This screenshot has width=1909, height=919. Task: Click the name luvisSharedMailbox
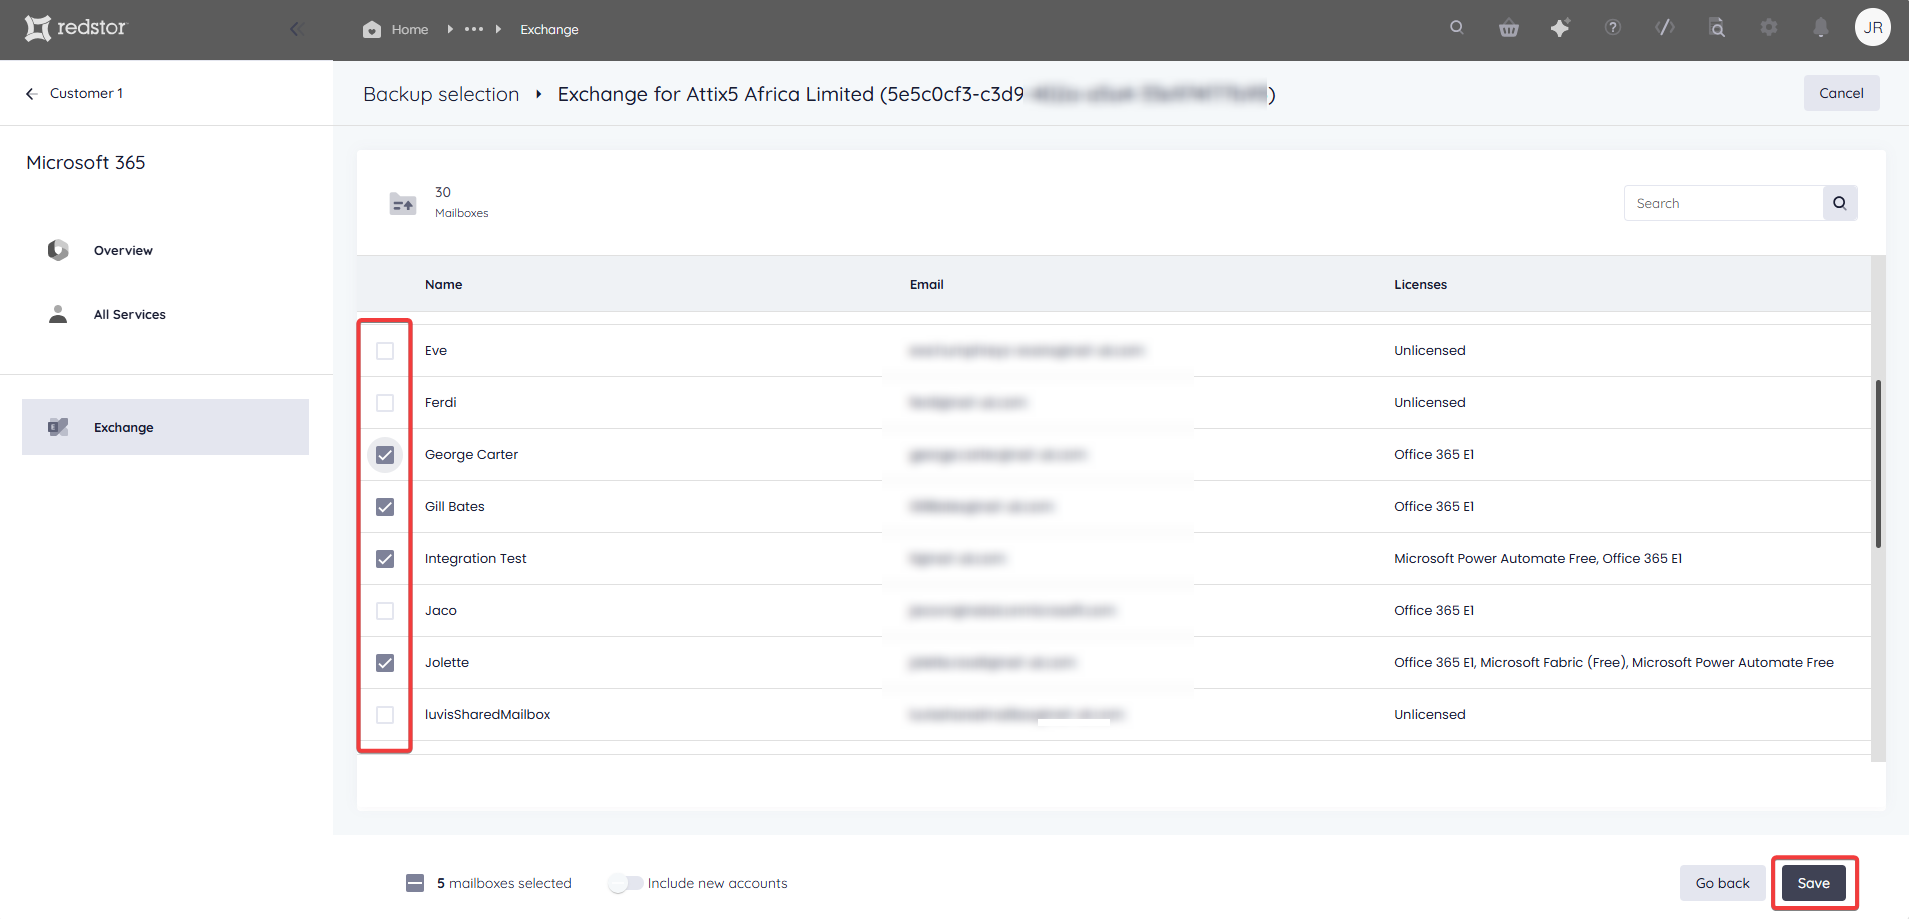[487, 715]
